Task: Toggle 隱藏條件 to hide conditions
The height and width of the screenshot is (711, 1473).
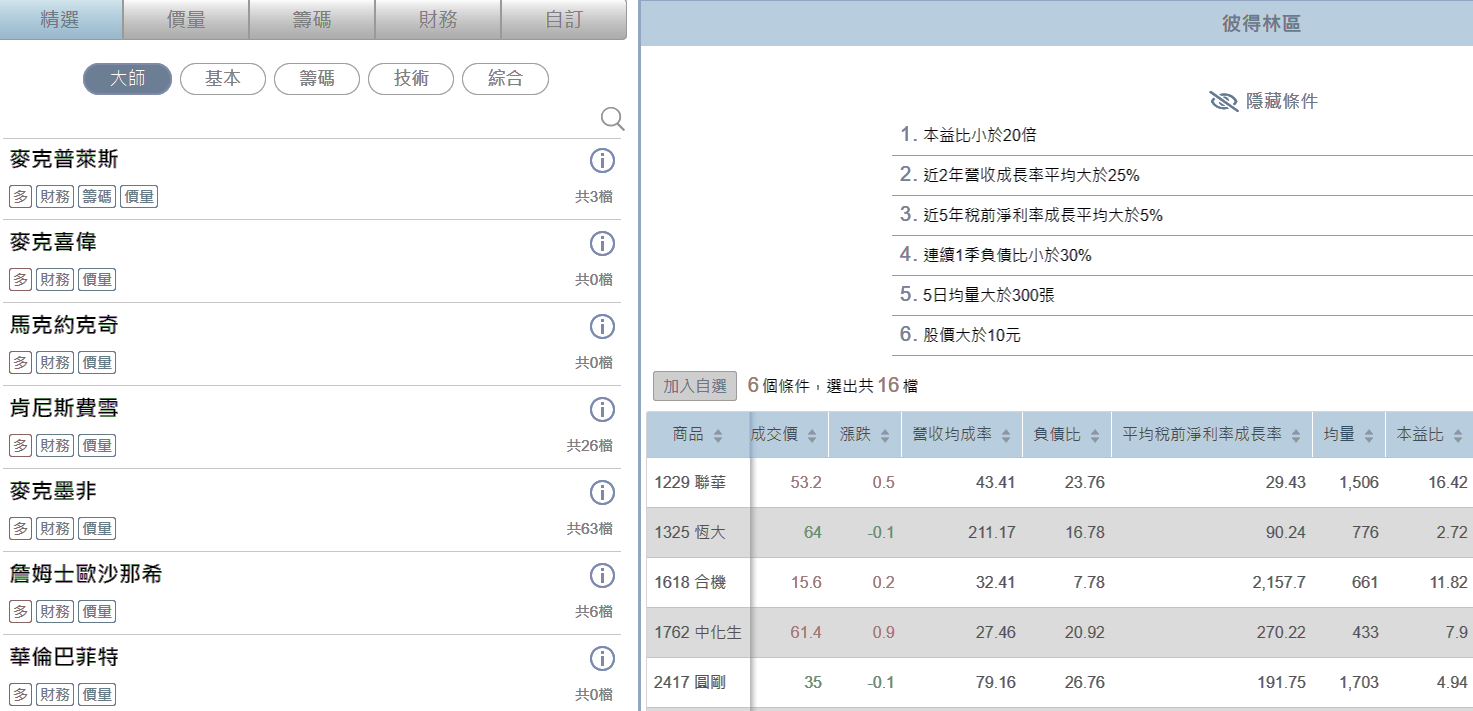Action: coord(1263,101)
